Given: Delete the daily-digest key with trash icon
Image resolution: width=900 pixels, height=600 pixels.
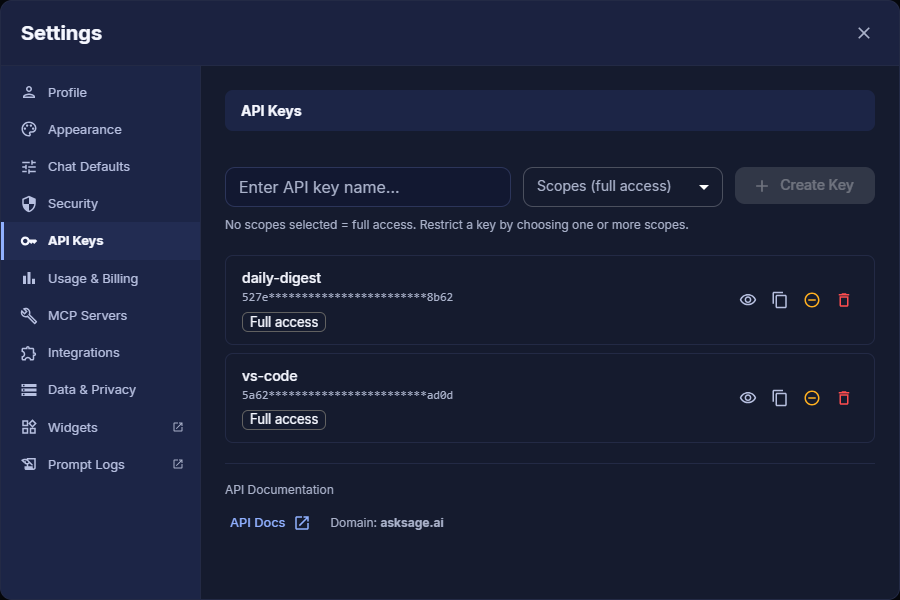Looking at the screenshot, I should point(844,300).
